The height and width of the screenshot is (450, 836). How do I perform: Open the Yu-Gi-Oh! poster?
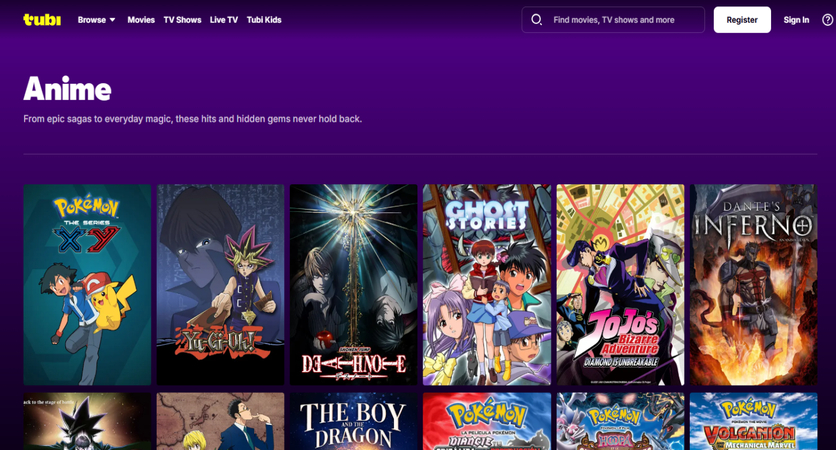coord(221,285)
